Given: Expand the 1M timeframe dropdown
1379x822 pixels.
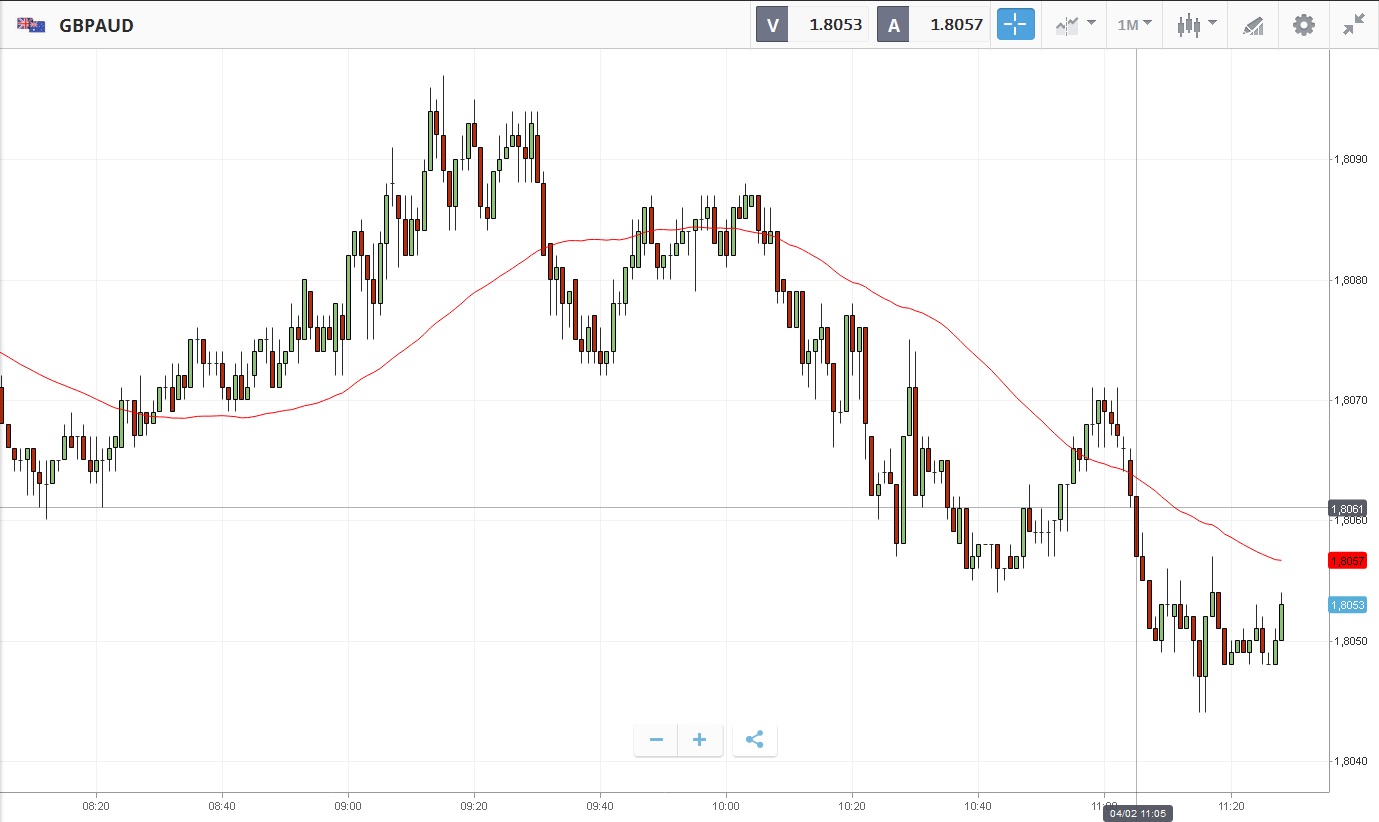Looking at the screenshot, I should point(1134,25).
